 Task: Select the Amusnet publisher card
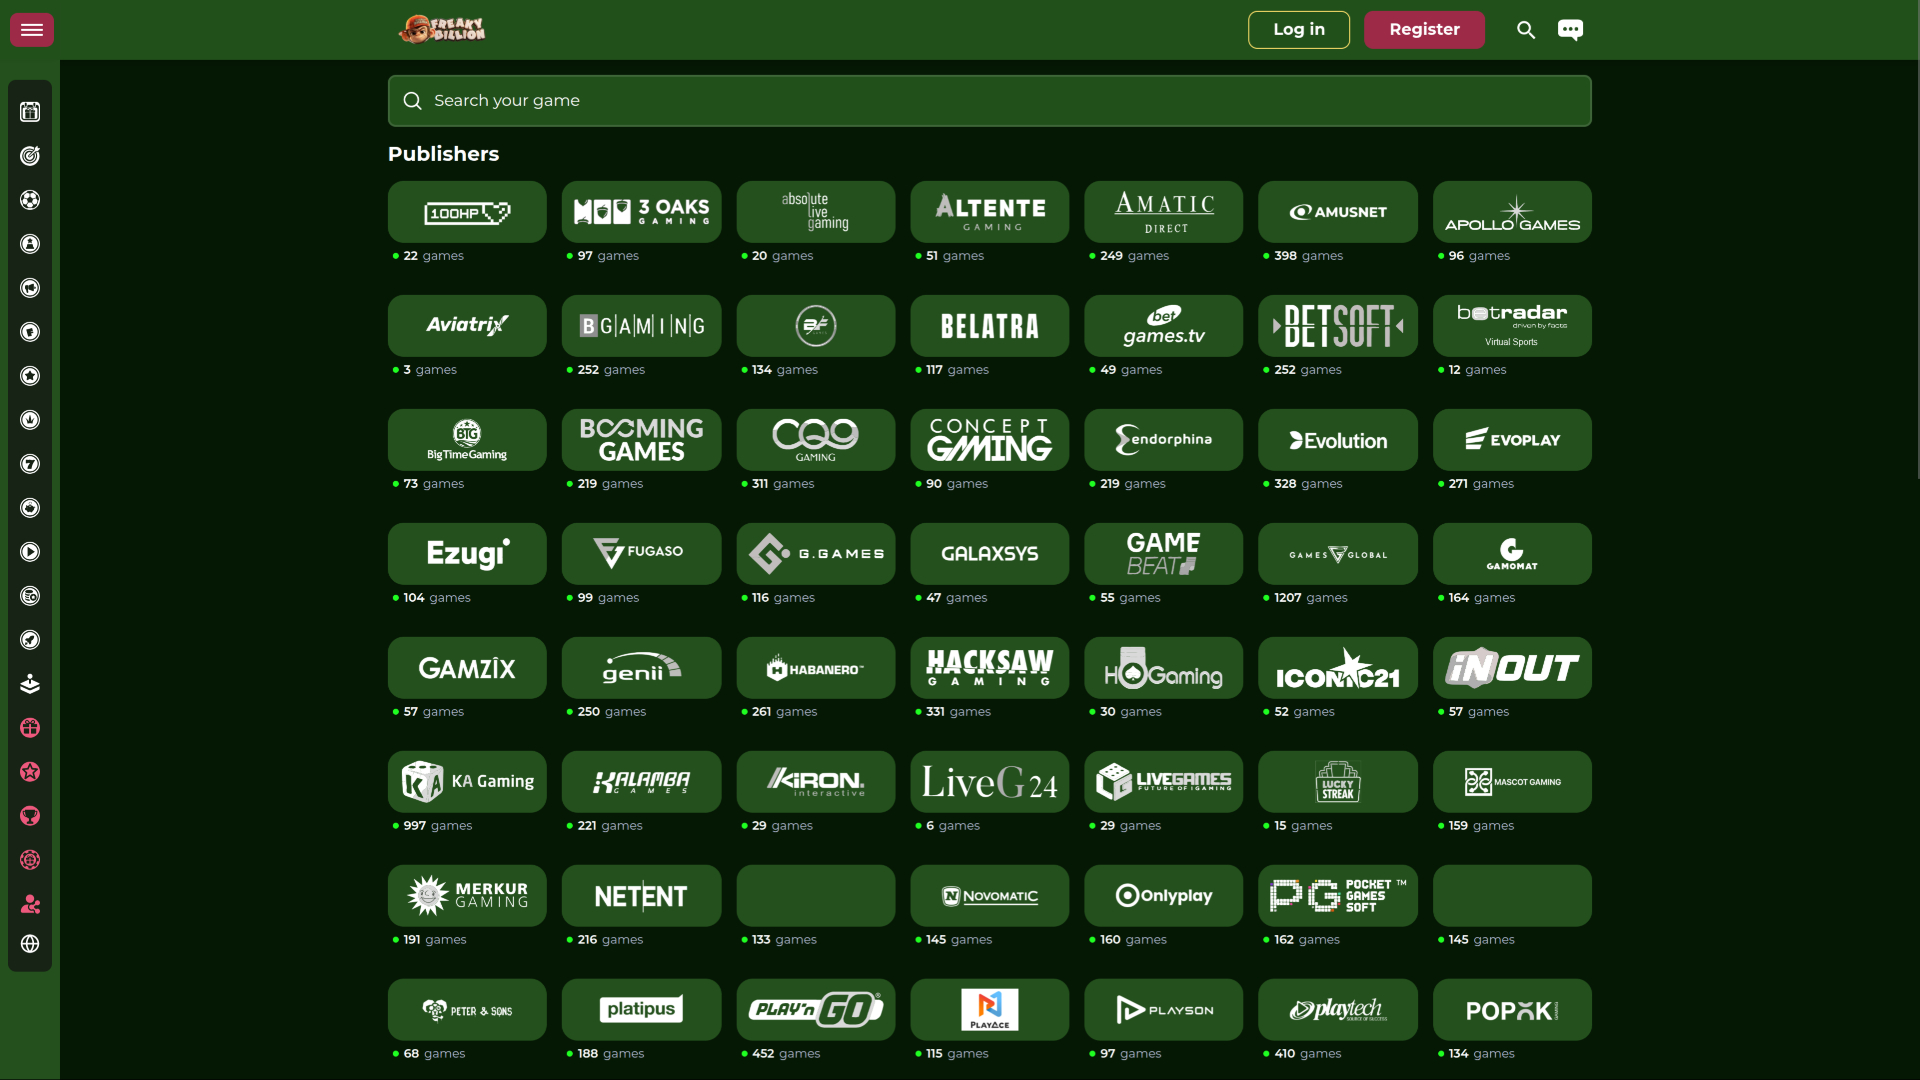tap(1337, 212)
